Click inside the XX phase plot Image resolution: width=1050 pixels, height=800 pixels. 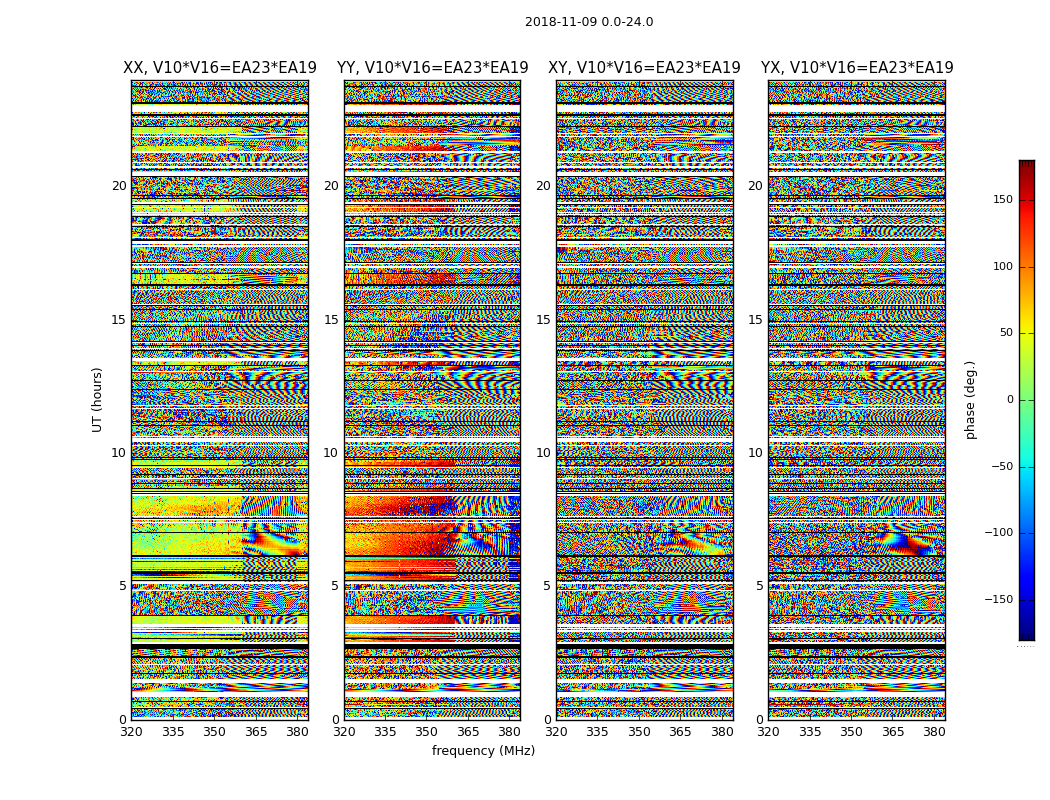click(x=219, y=400)
